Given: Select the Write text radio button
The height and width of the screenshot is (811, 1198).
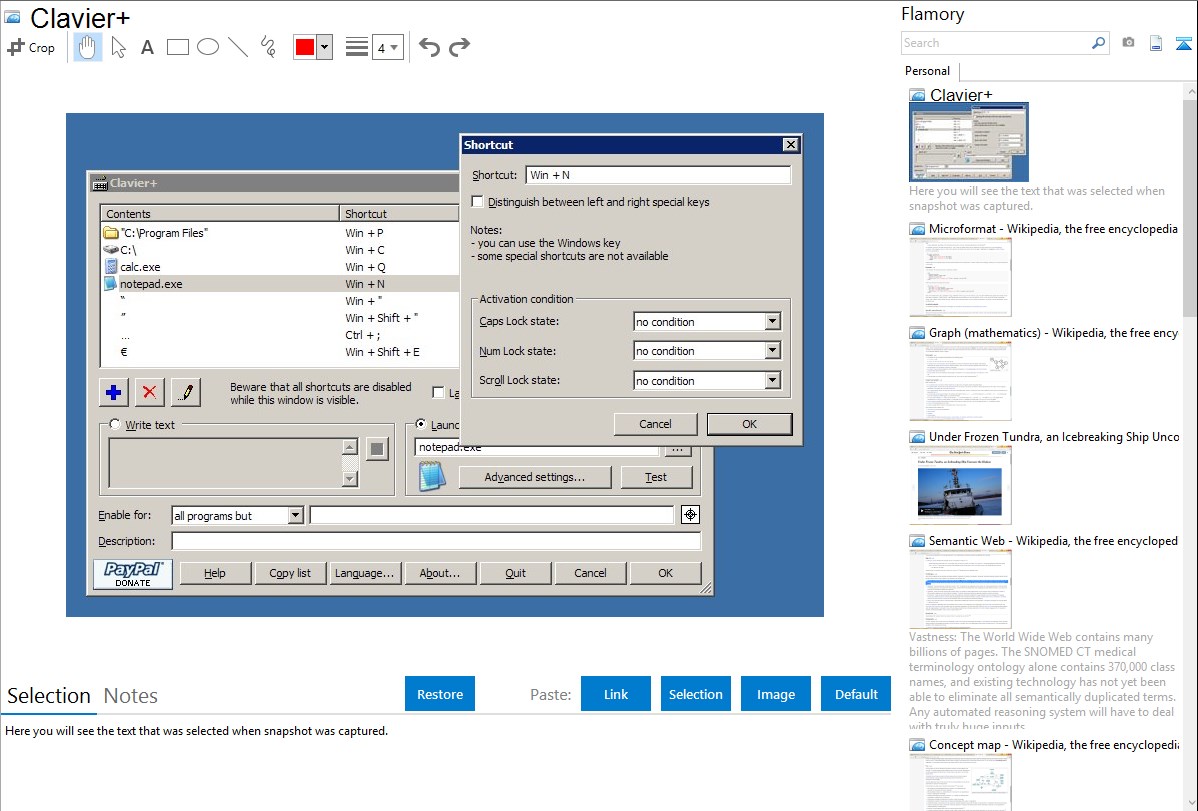Looking at the screenshot, I should (115, 424).
